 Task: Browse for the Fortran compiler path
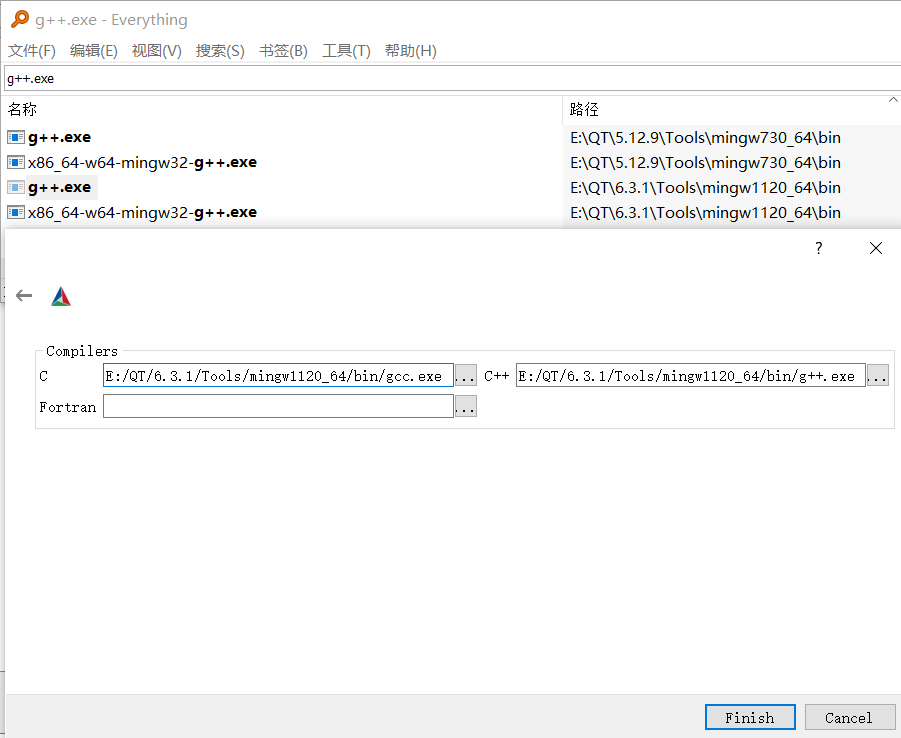pyautogui.click(x=465, y=406)
